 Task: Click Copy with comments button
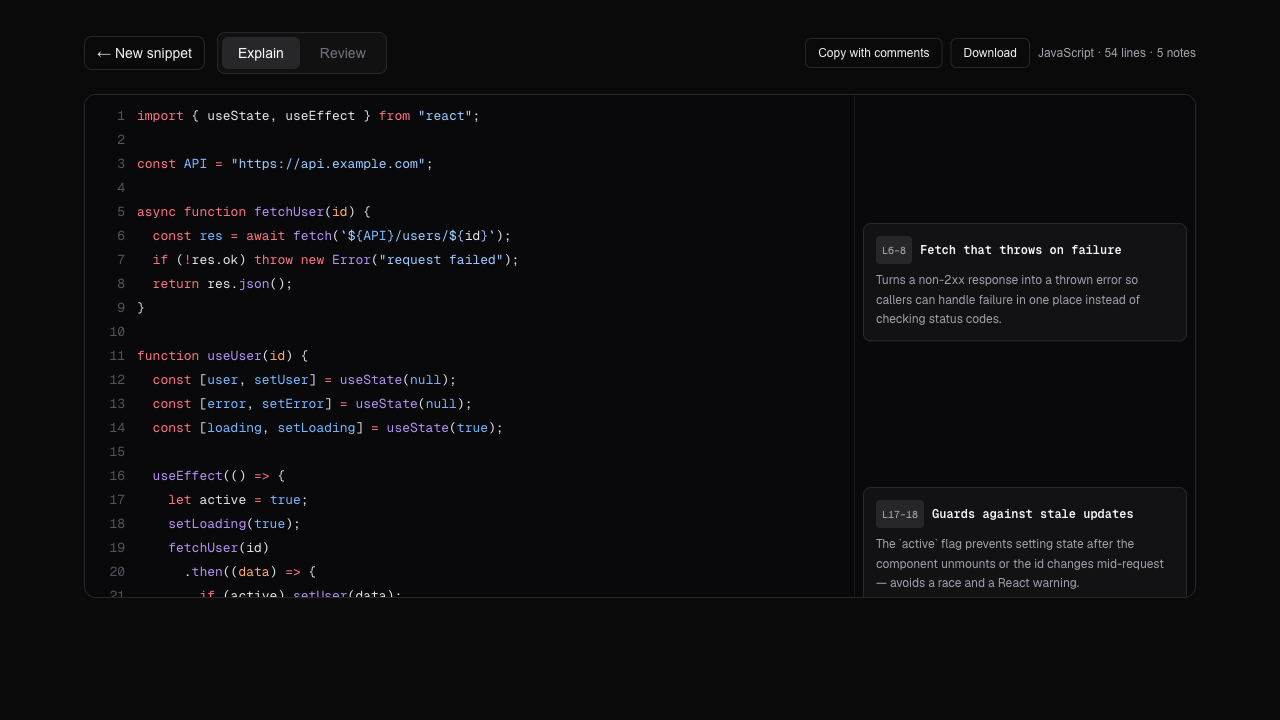(x=874, y=53)
